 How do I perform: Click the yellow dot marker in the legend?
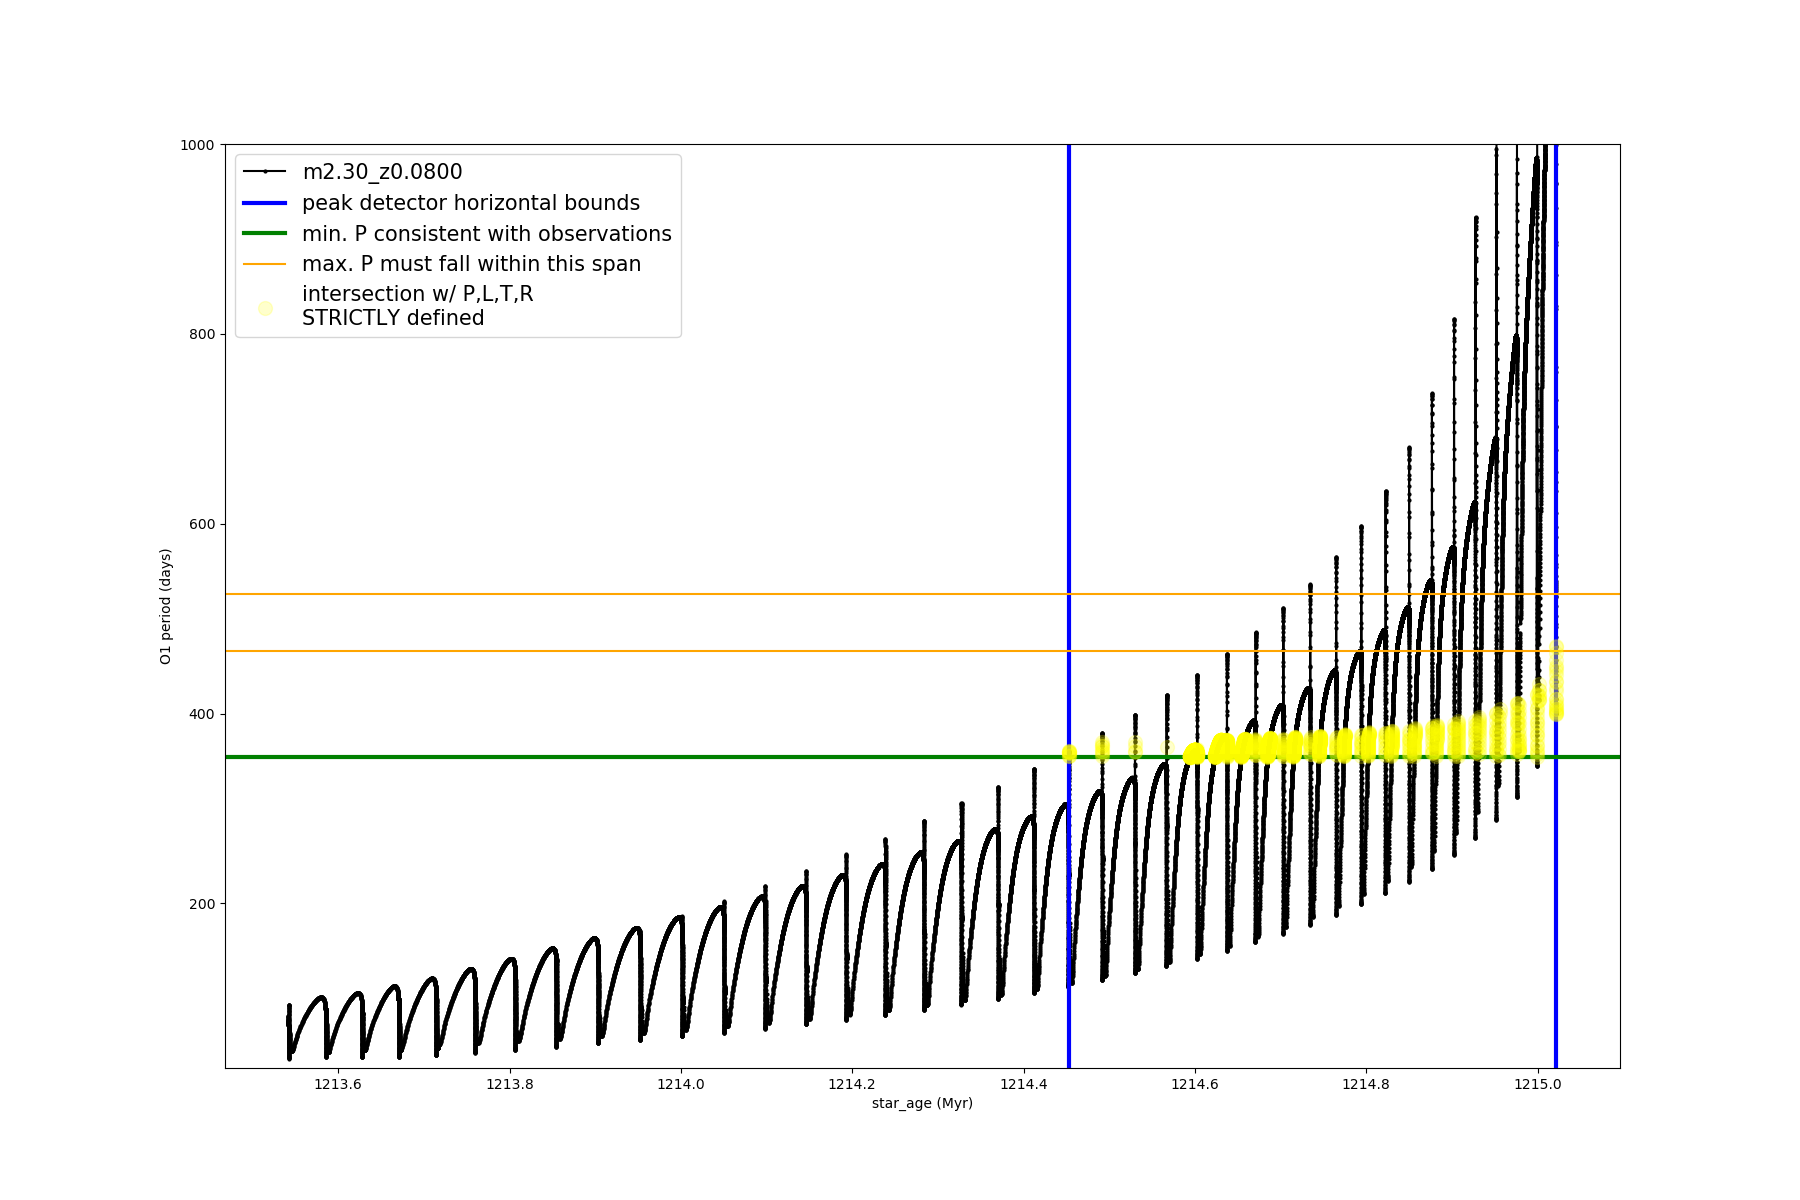[x=265, y=308]
